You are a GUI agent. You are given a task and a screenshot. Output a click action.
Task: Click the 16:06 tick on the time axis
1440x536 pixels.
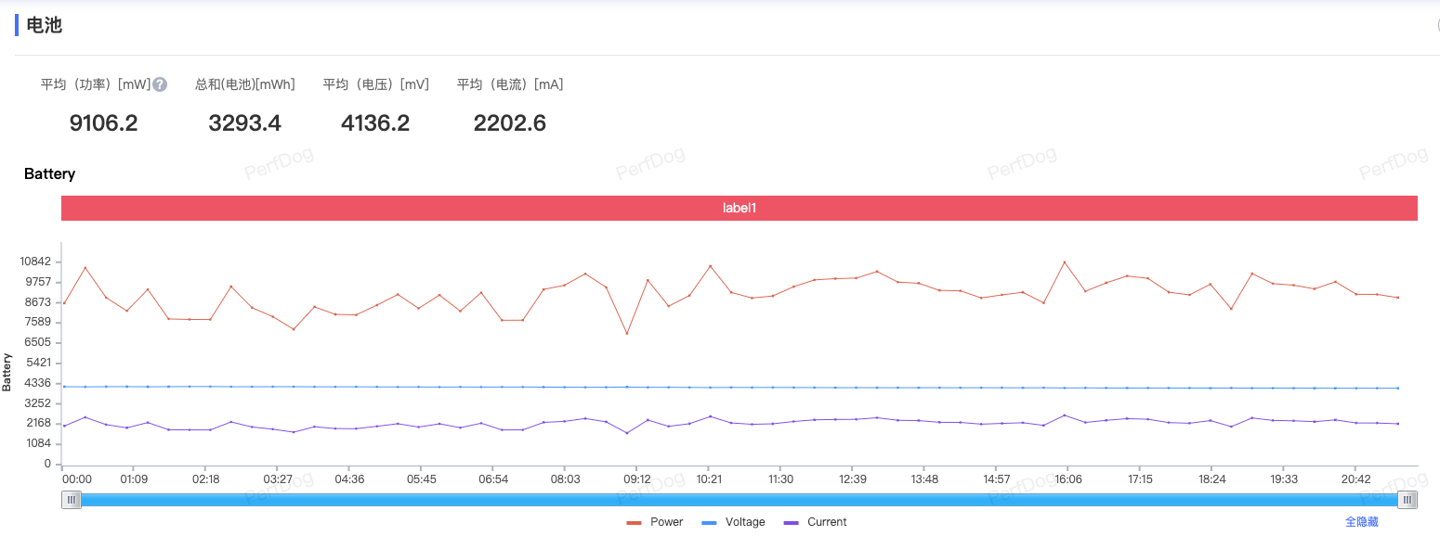(x=1068, y=479)
